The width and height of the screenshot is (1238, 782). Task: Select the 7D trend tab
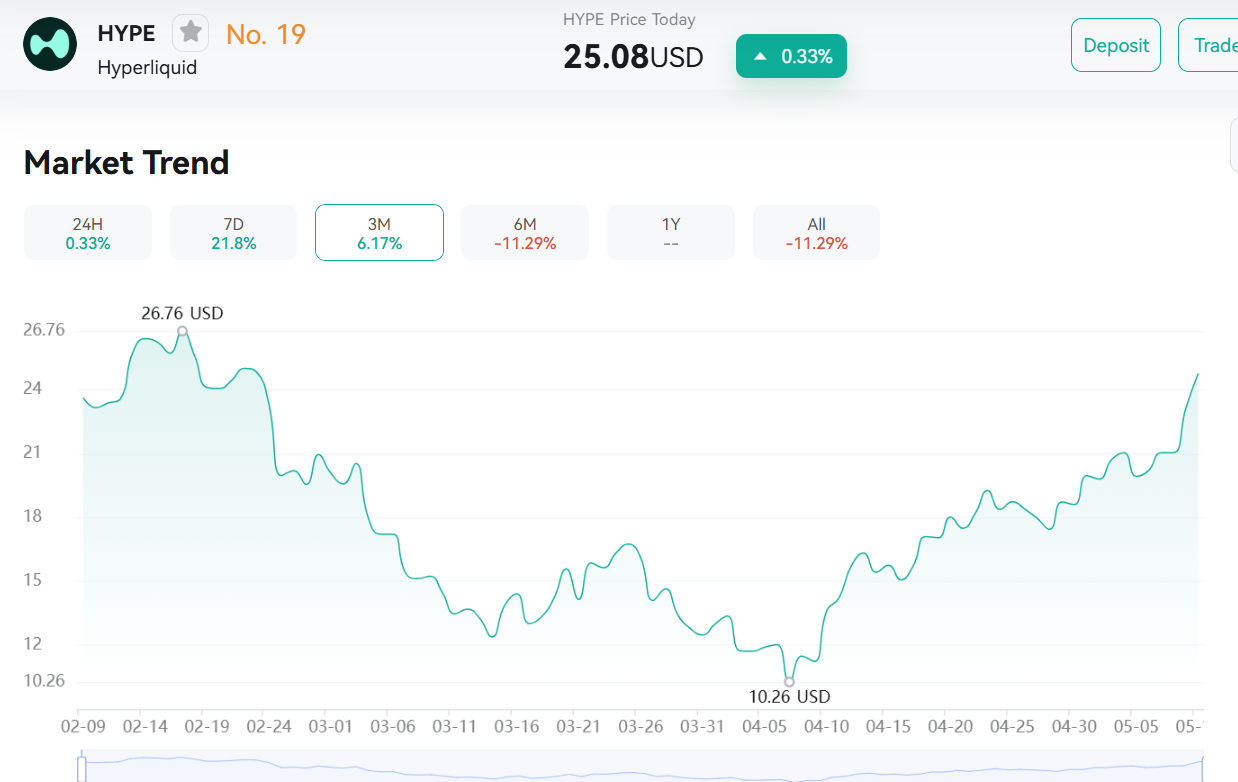click(x=234, y=232)
